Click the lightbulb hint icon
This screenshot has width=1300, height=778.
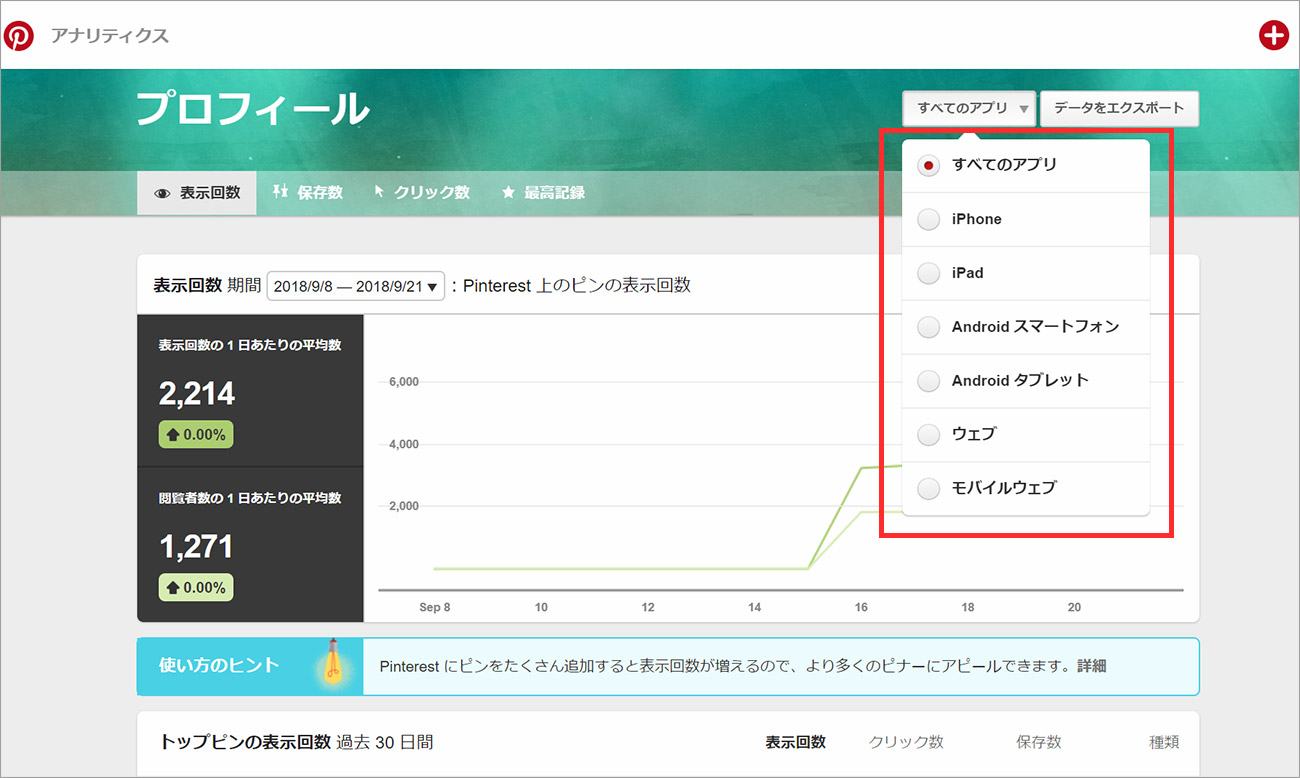pos(334,663)
